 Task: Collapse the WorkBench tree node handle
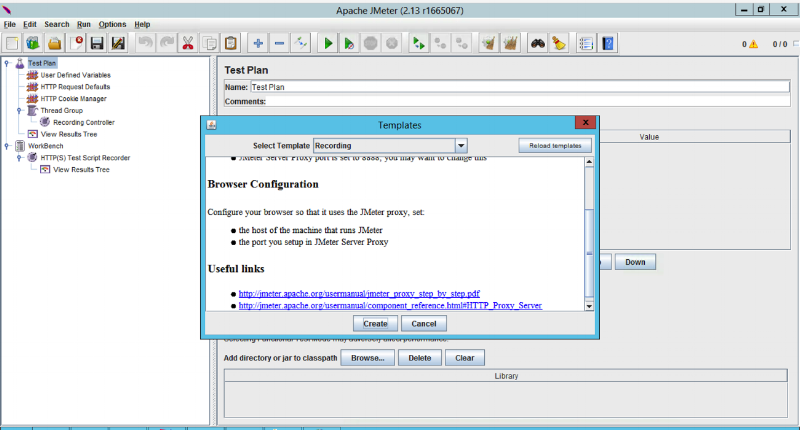click(x=7, y=146)
